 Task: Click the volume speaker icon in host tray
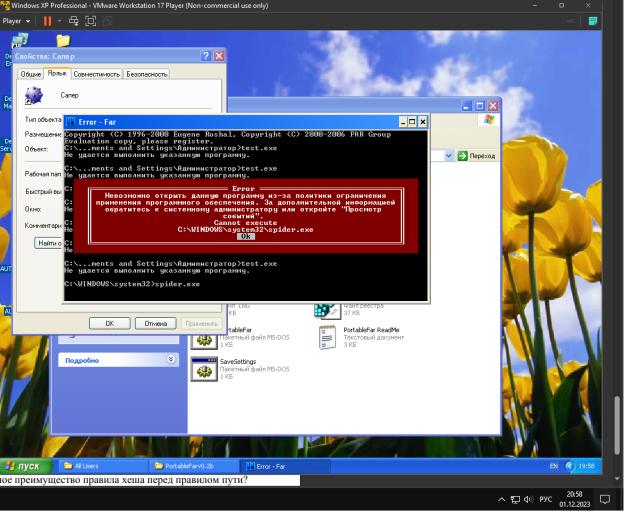click(528, 499)
